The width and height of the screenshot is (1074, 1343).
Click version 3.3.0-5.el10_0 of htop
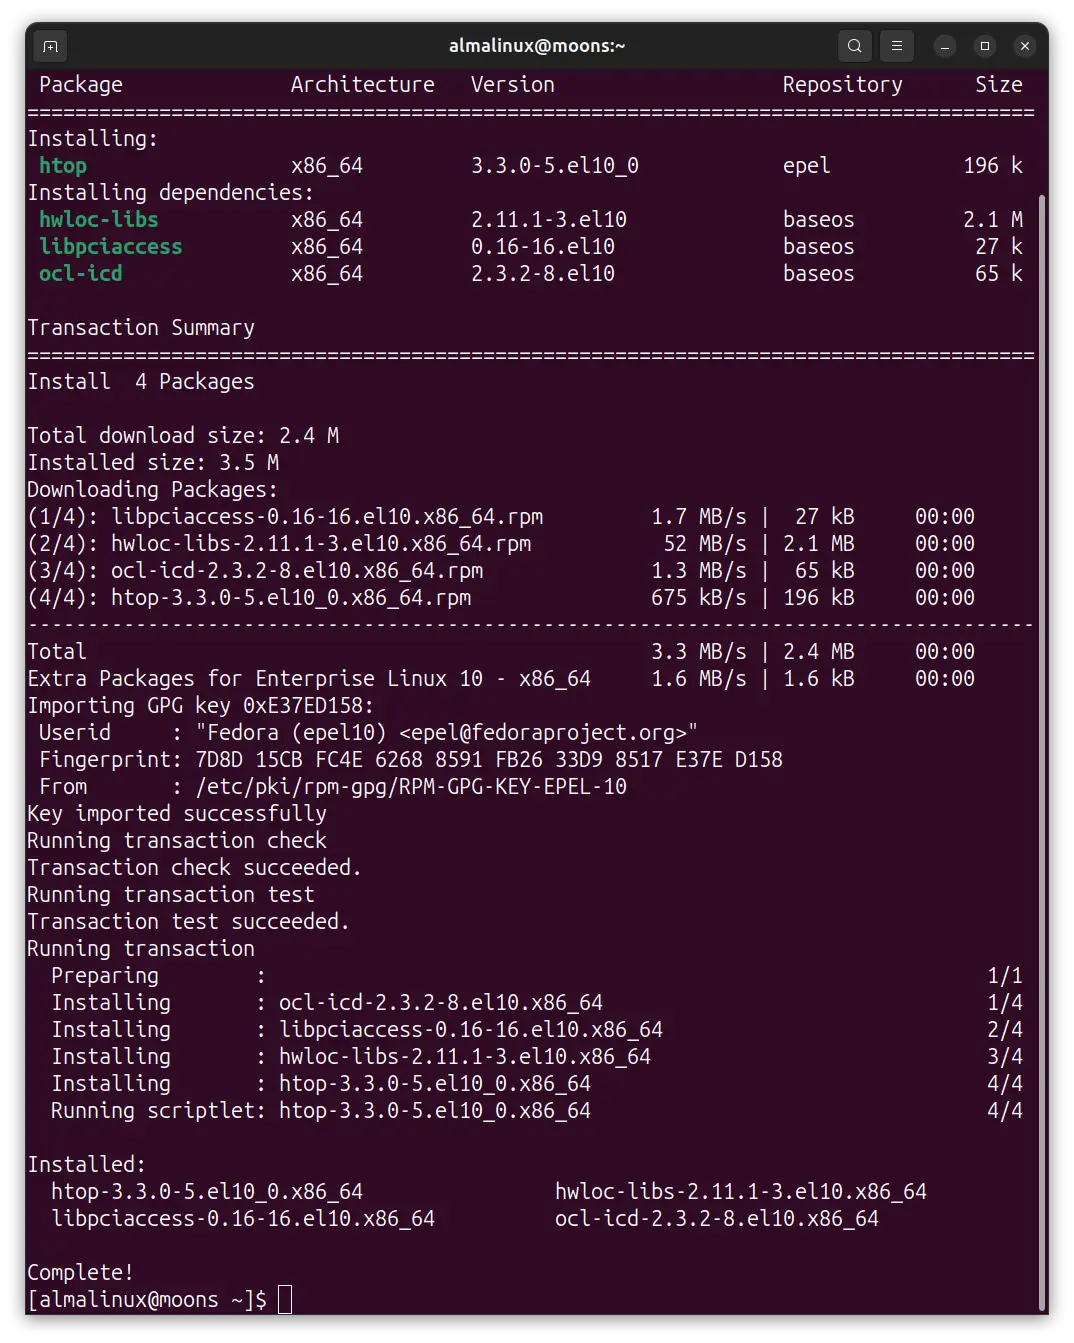tap(555, 166)
